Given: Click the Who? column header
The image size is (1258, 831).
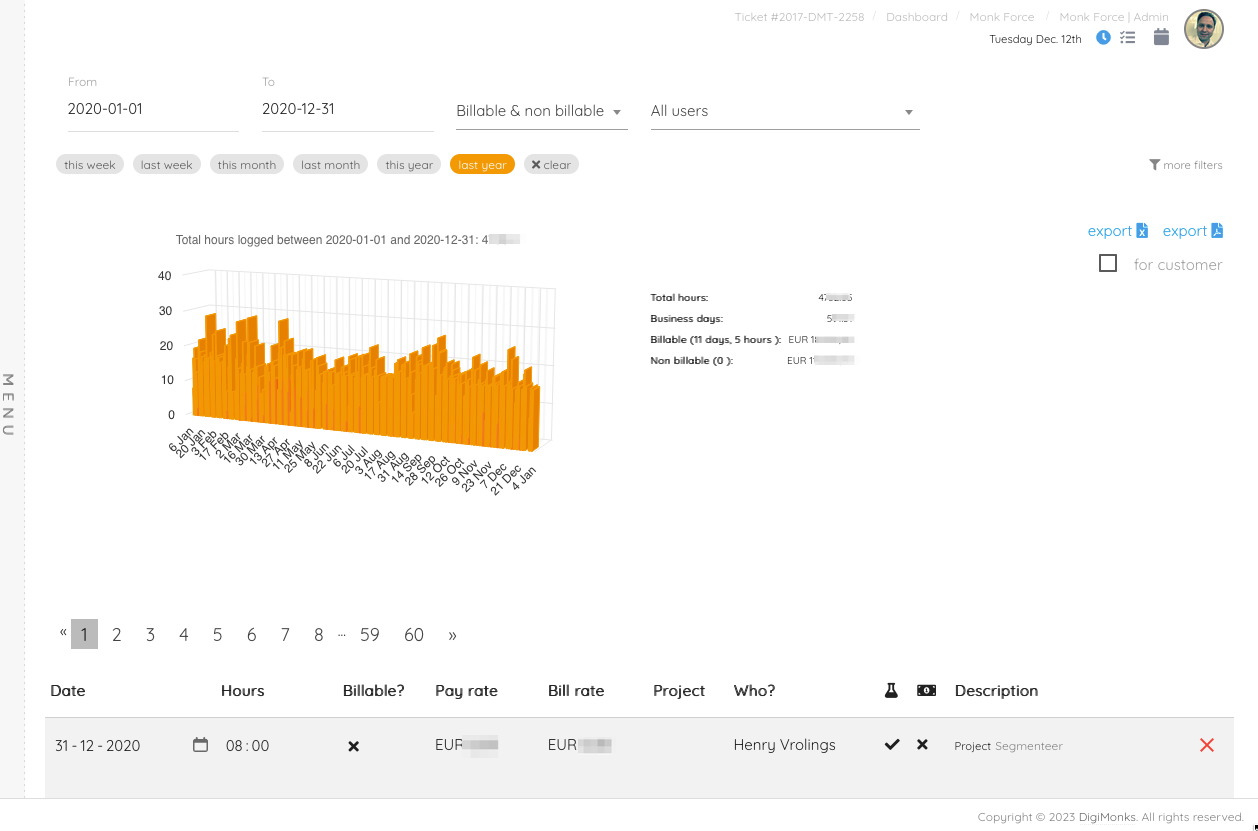Looking at the screenshot, I should (x=754, y=691).
